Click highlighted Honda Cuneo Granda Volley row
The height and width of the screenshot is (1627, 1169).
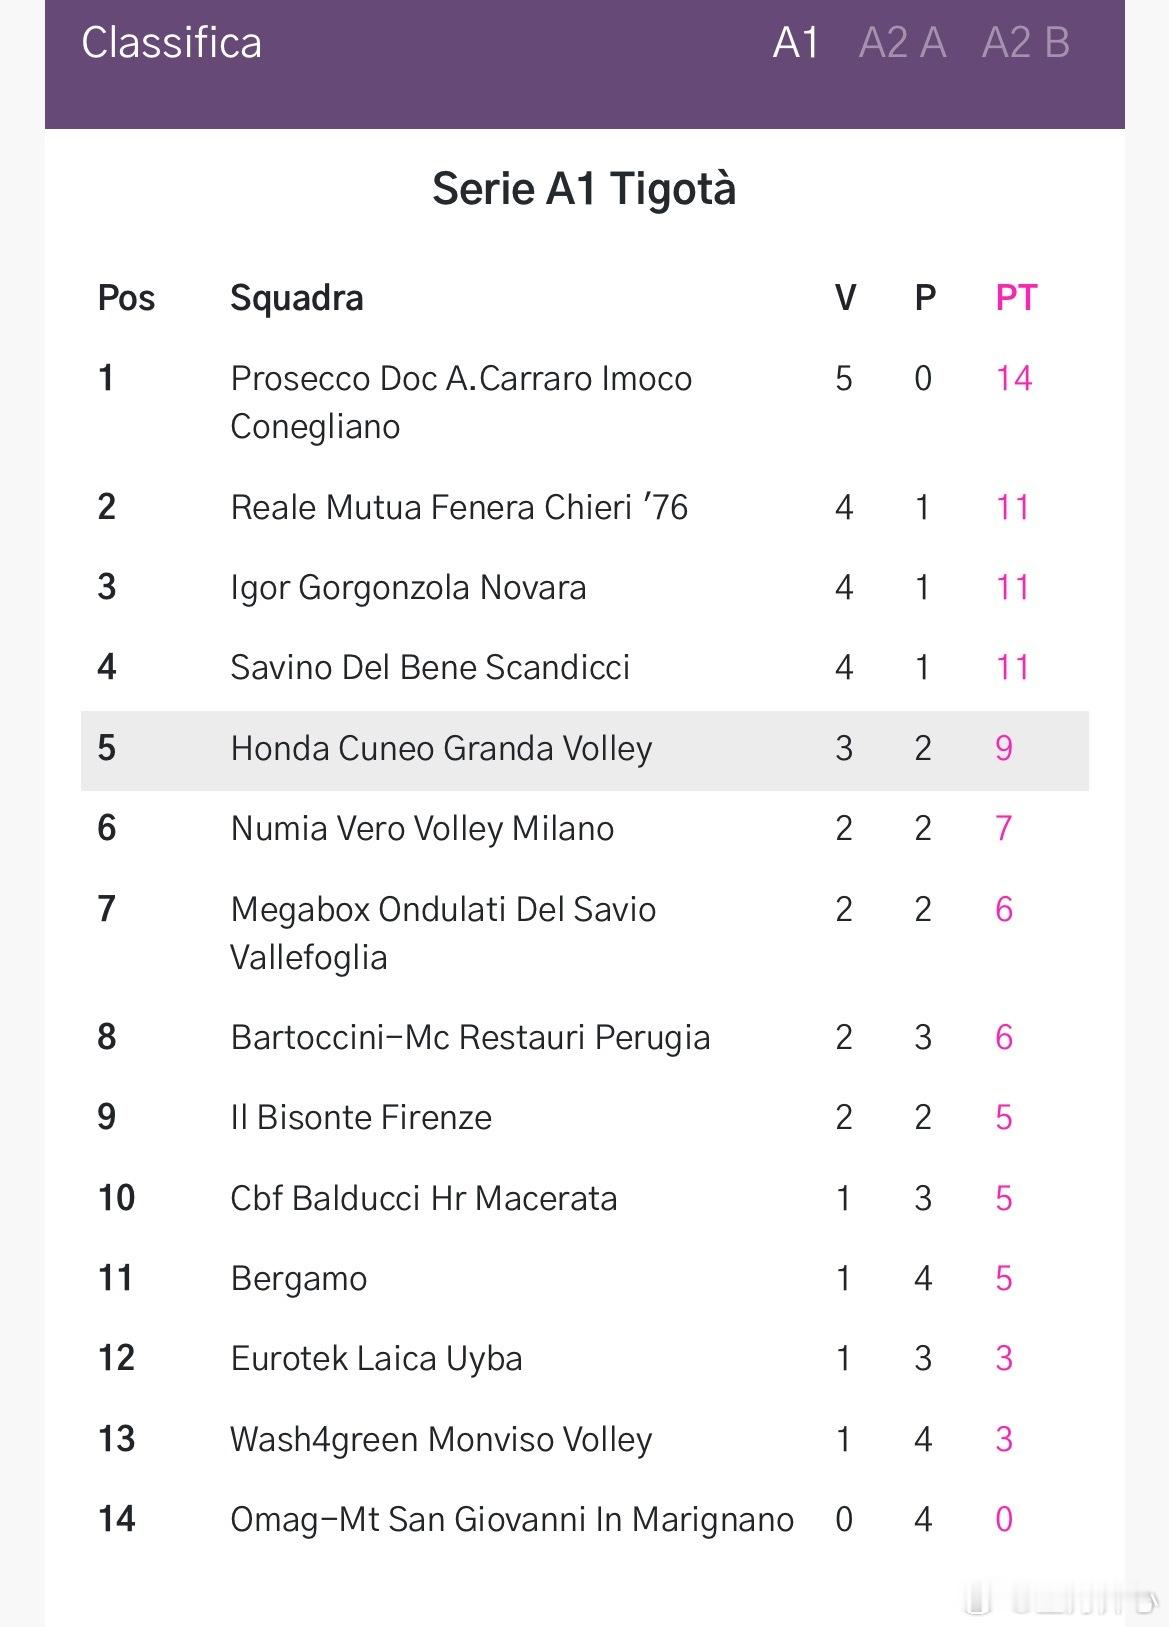[x=441, y=748]
